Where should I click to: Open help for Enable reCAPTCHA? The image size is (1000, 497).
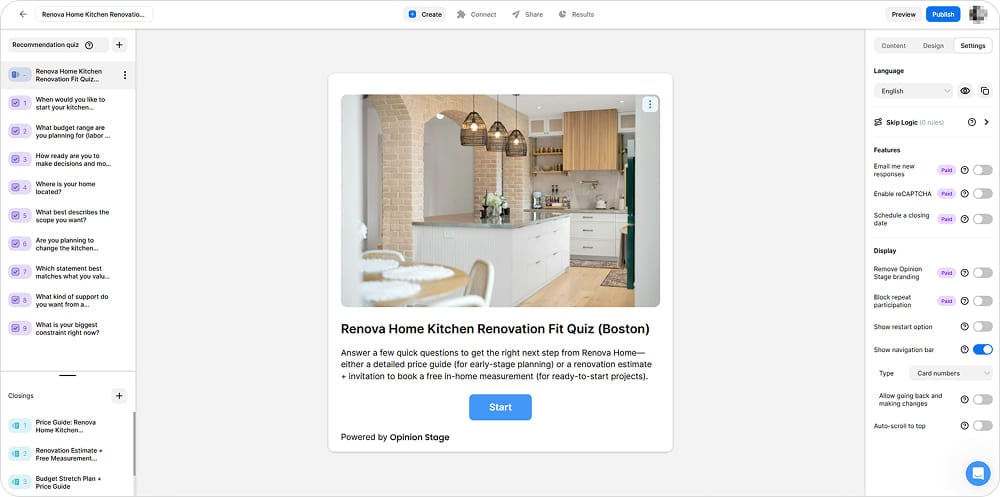tap(964, 193)
